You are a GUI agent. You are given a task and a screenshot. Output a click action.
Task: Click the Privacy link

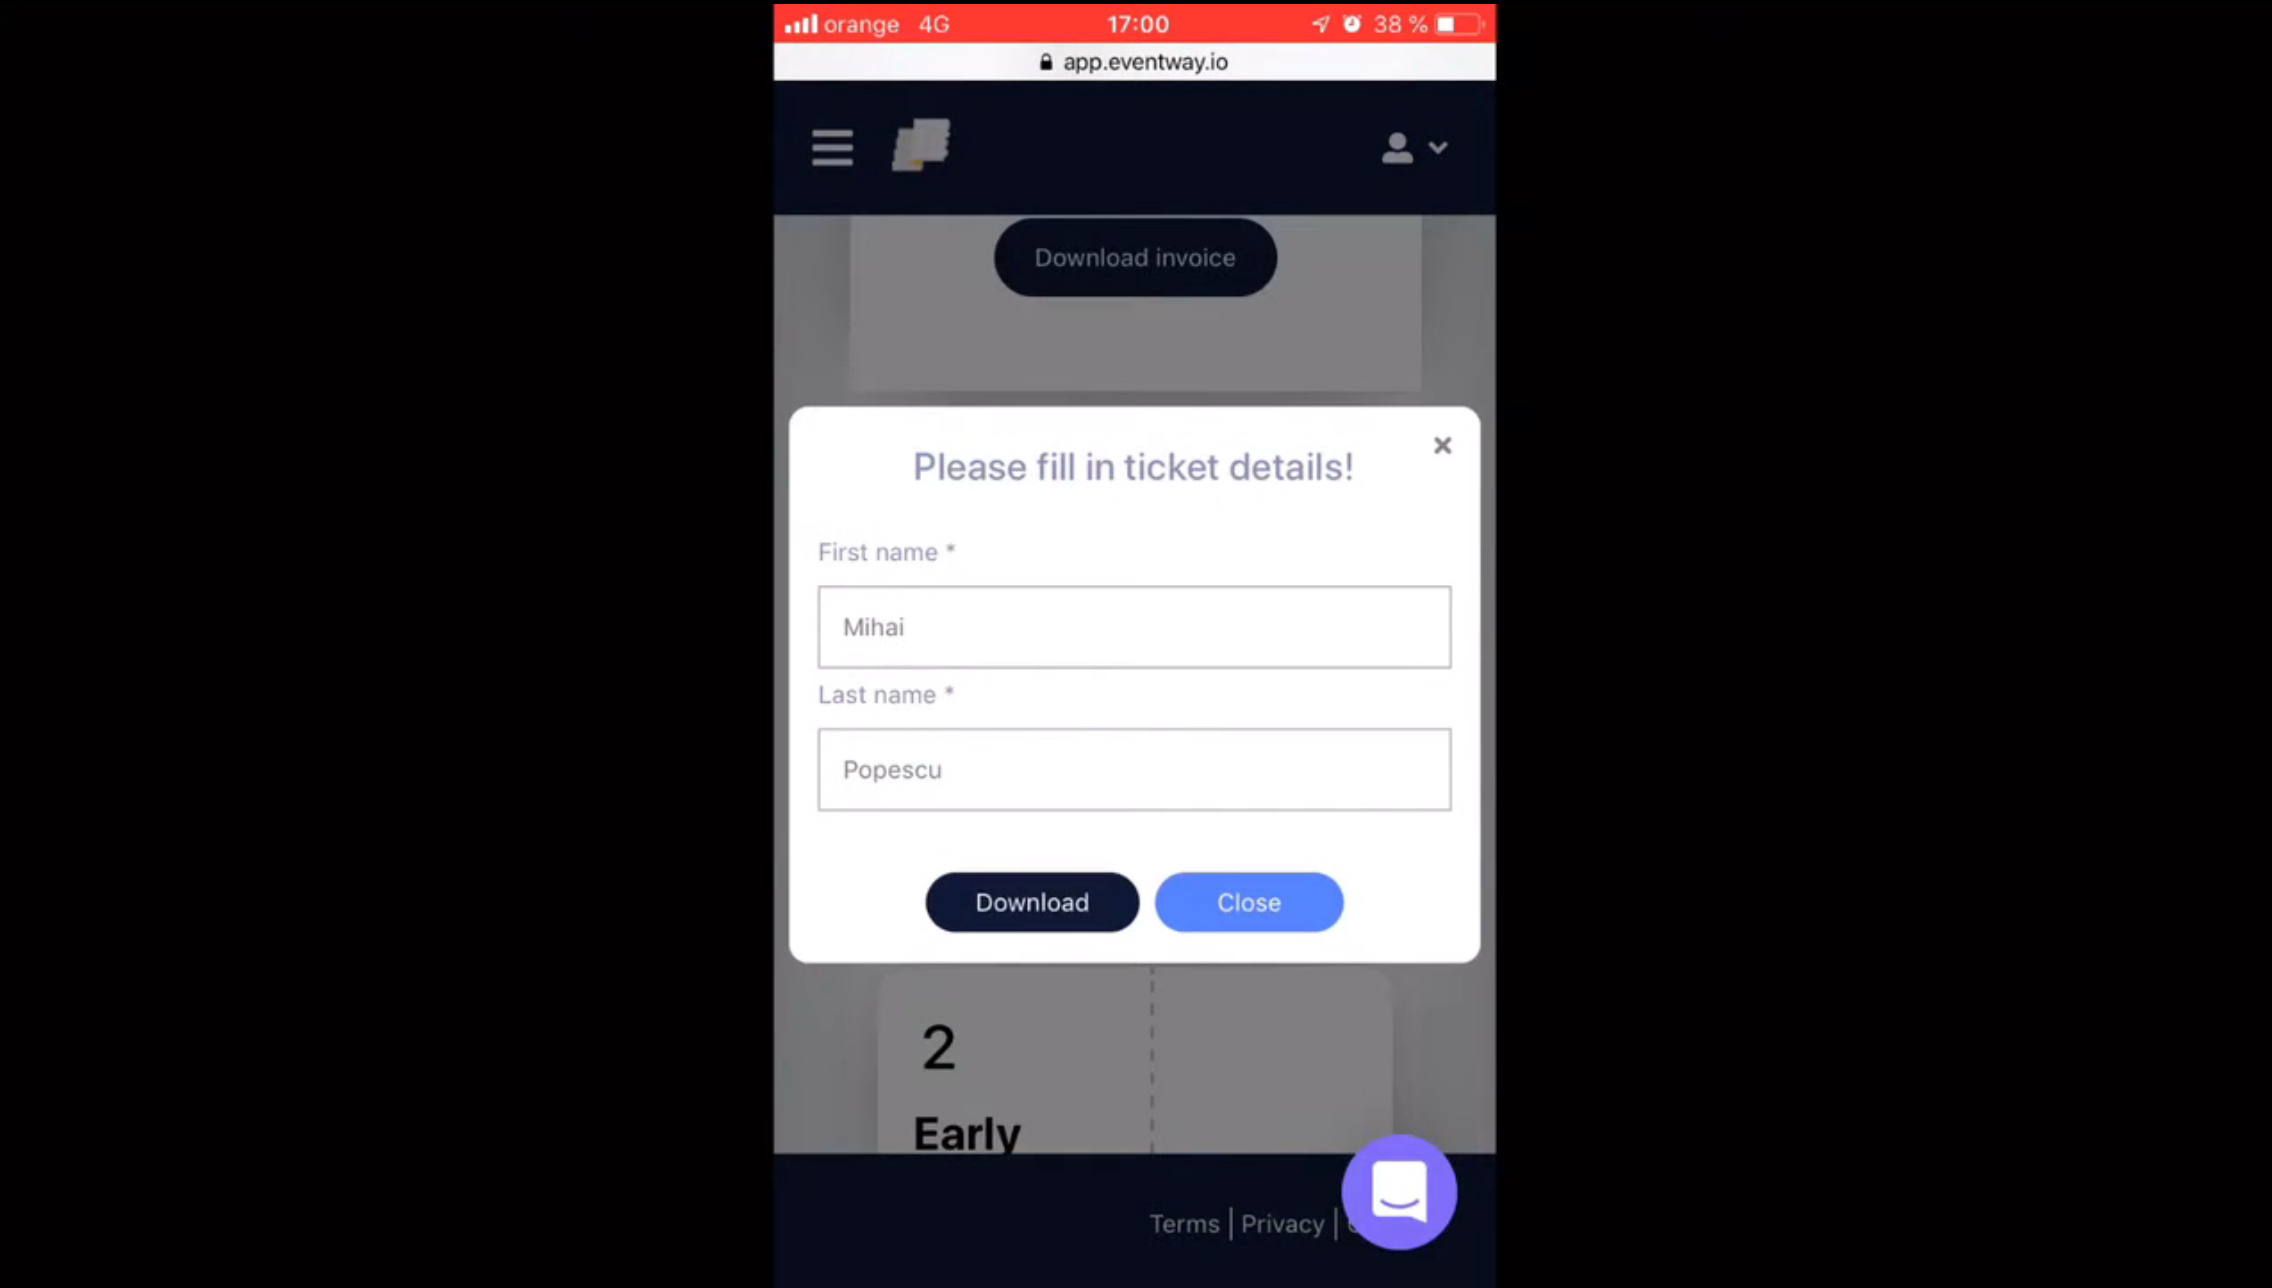click(1283, 1224)
